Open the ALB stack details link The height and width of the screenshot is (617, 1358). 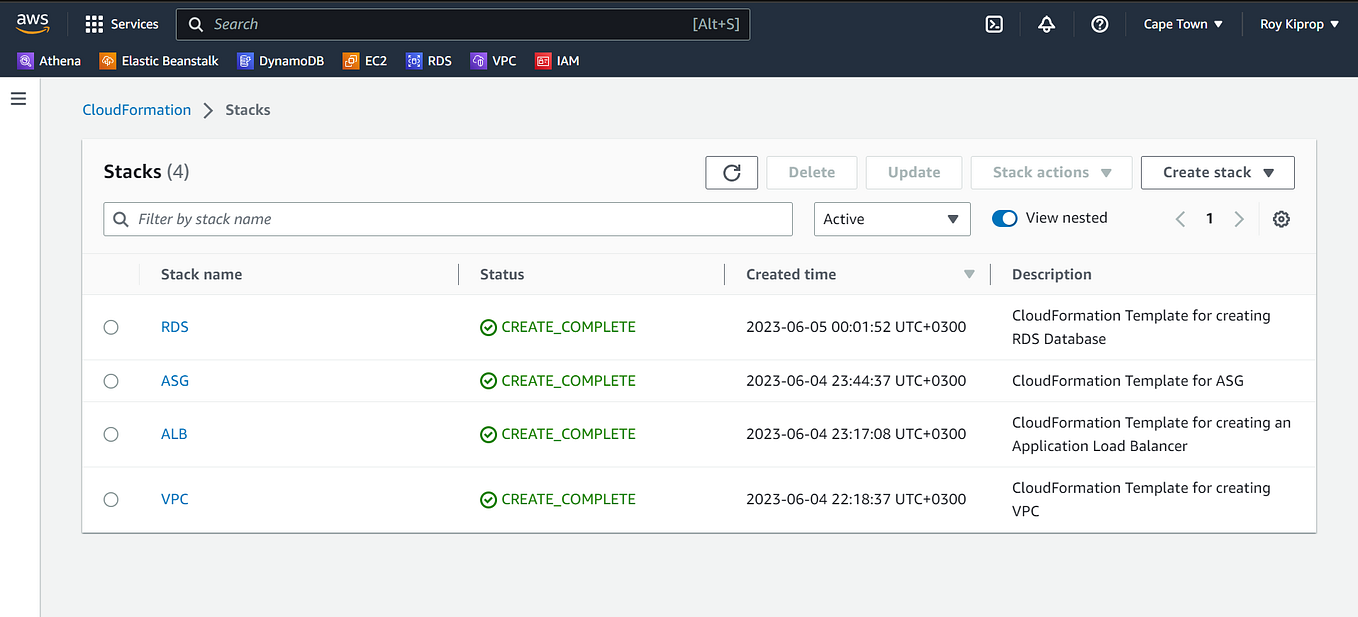pyautogui.click(x=174, y=433)
